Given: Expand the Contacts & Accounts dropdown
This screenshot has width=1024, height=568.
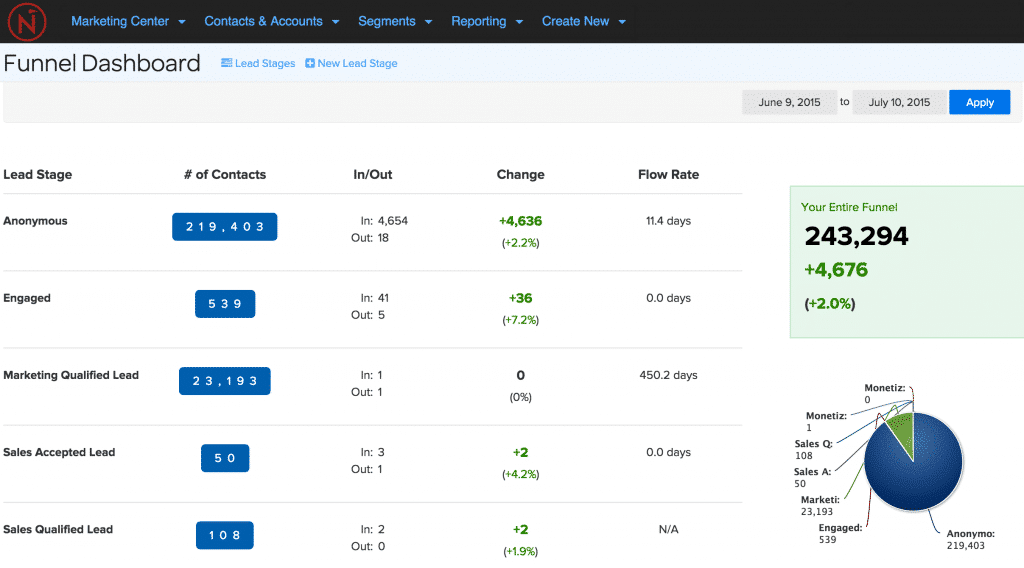Looking at the screenshot, I should point(271,21).
